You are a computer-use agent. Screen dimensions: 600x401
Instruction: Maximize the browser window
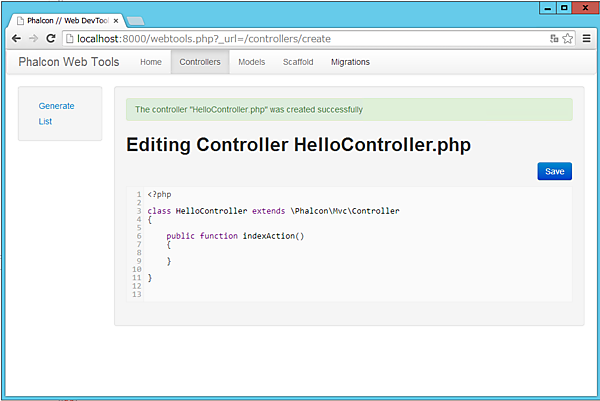tap(564, 8)
